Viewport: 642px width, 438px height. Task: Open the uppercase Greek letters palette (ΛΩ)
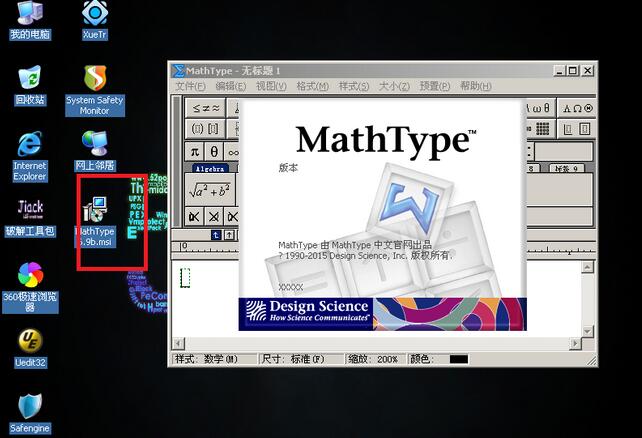(576, 108)
